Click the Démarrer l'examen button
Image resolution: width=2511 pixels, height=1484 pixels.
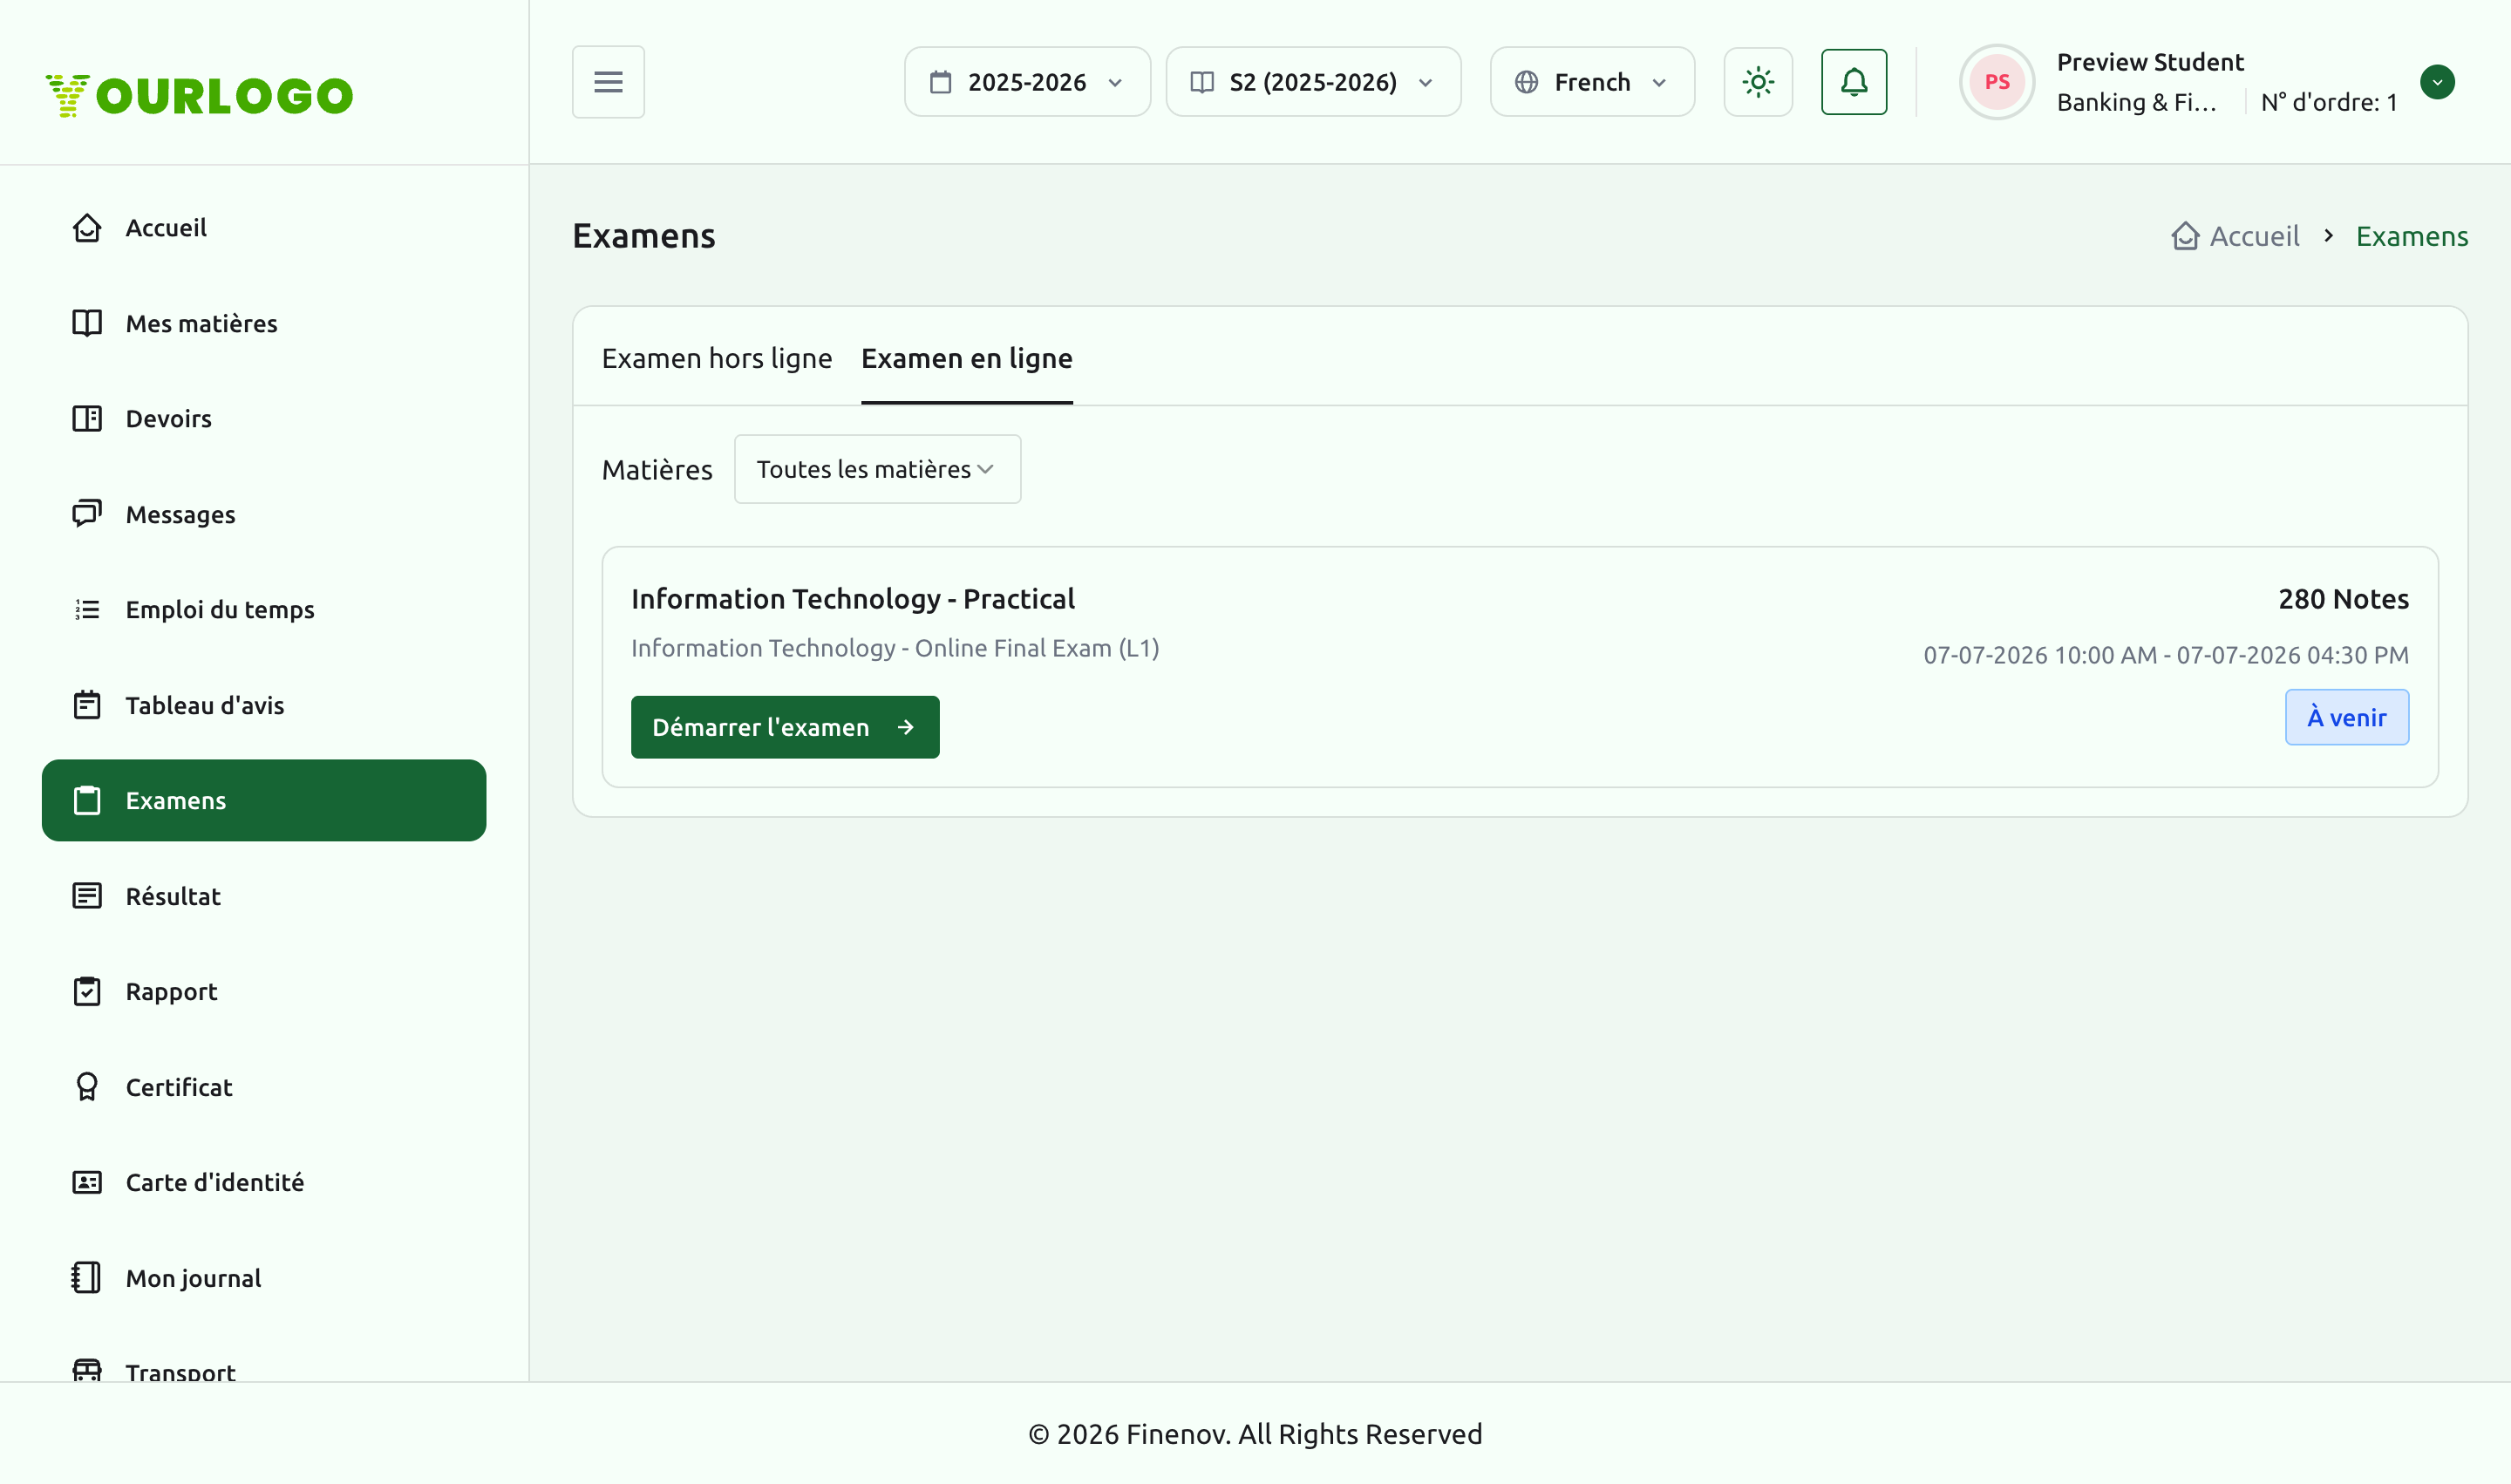[785, 727]
